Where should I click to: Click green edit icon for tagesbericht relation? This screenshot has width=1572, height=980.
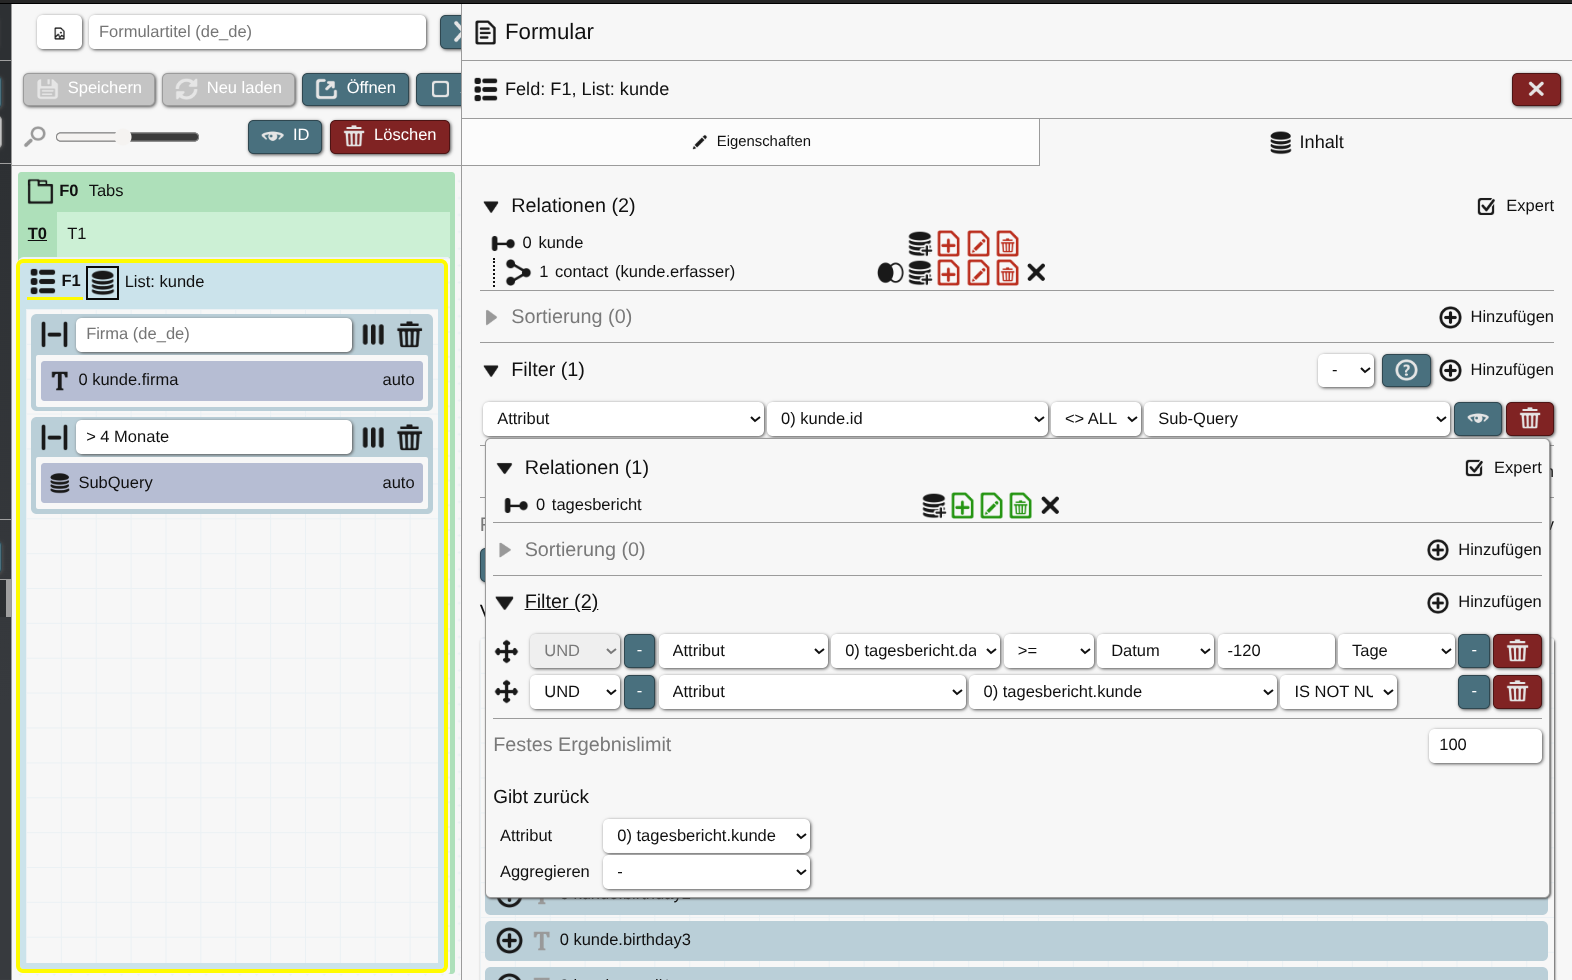pyautogui.click(x=991, y=506)
